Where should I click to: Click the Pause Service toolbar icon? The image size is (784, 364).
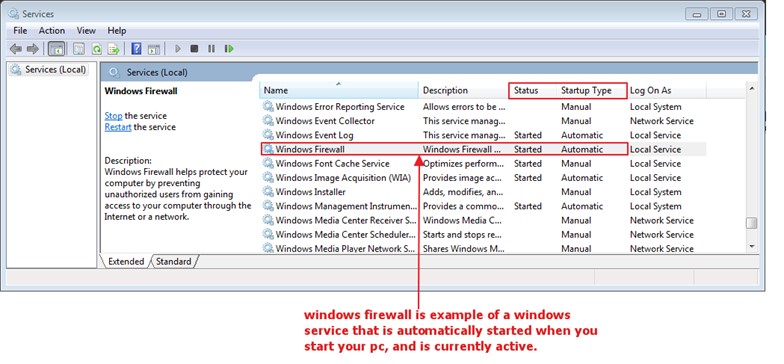coord(212,48)
